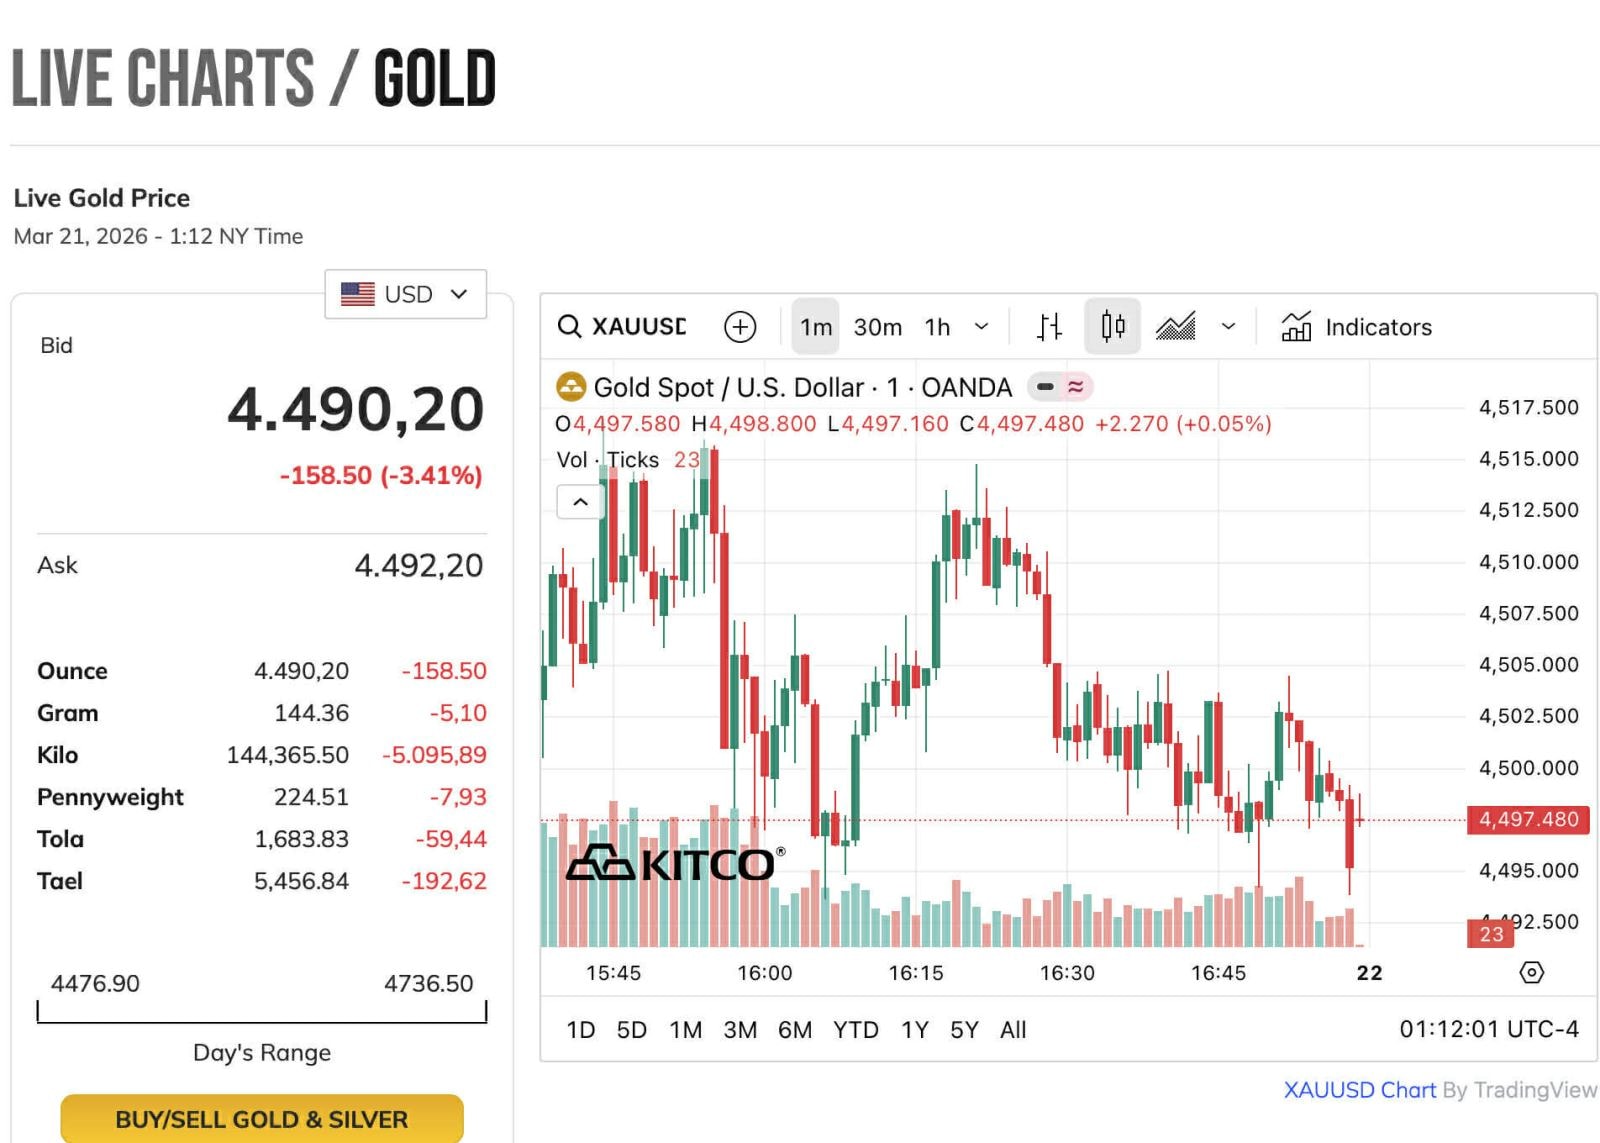Open the Indicators panel
The image size is (1600, 1143).
pos(1356,327)
